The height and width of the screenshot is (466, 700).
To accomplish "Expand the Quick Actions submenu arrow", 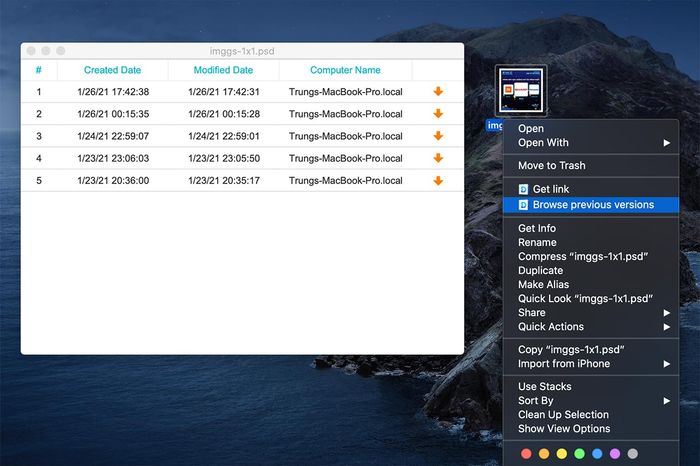I will tap(667, 327).
